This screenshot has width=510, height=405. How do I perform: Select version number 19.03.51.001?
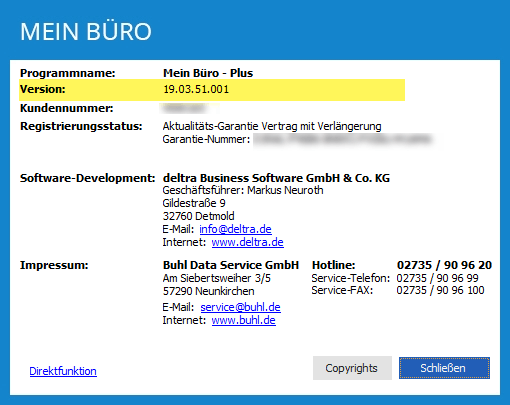pyautogui.click(x=196, y=89)
